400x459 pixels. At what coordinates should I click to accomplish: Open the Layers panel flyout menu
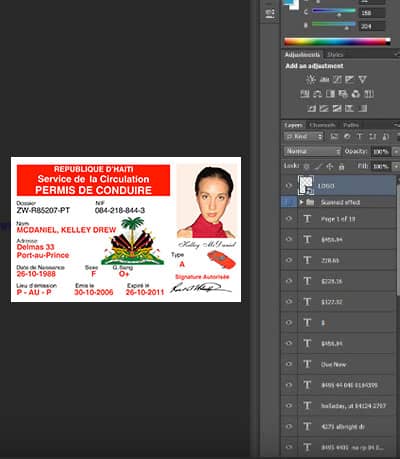(x=396, y=125)
